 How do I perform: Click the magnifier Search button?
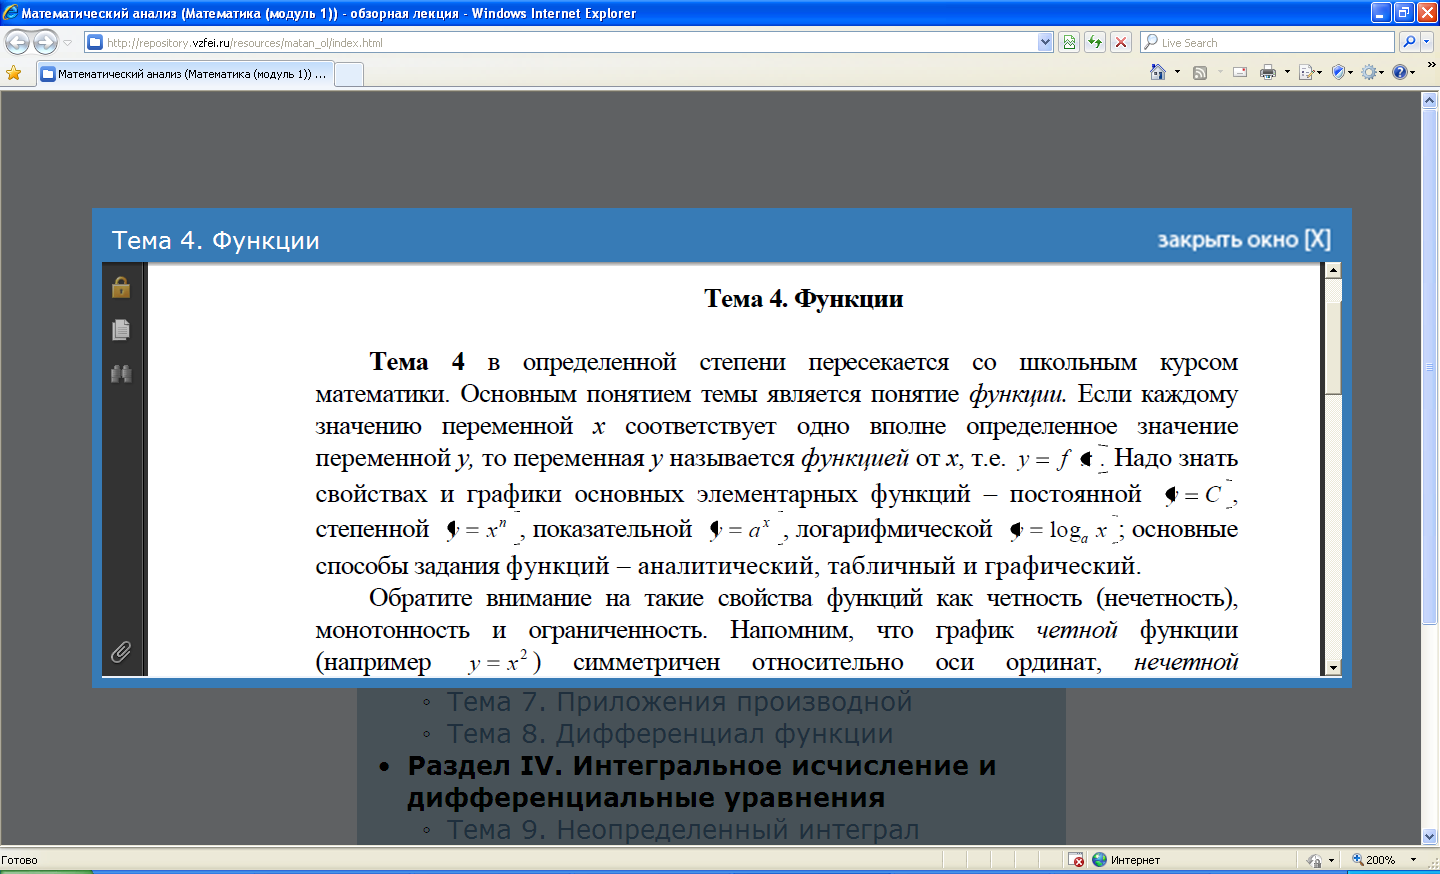[x=1409, y=42]
